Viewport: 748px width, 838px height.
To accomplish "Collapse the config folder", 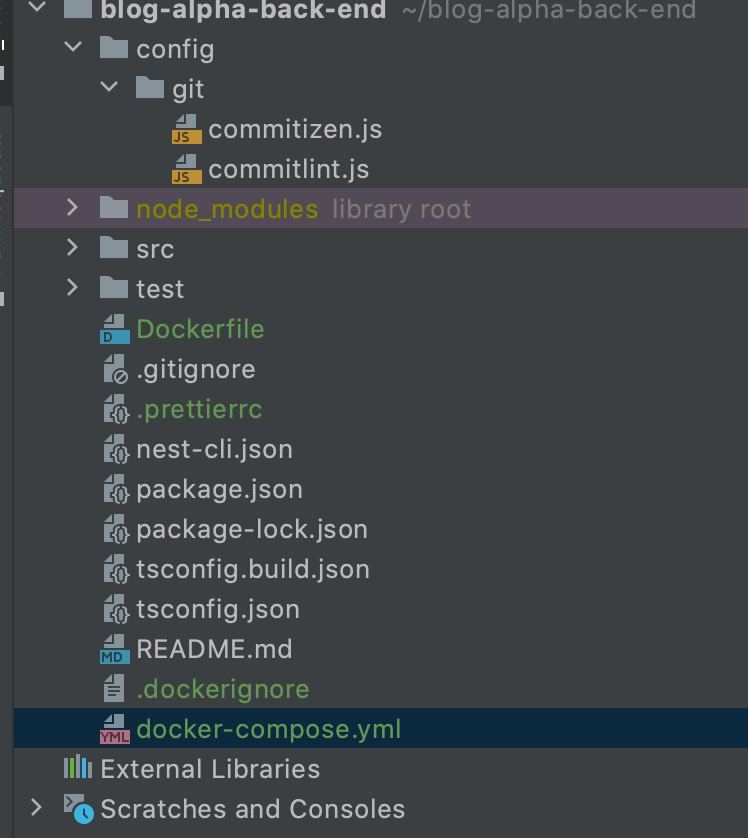I will click(73, 47).
